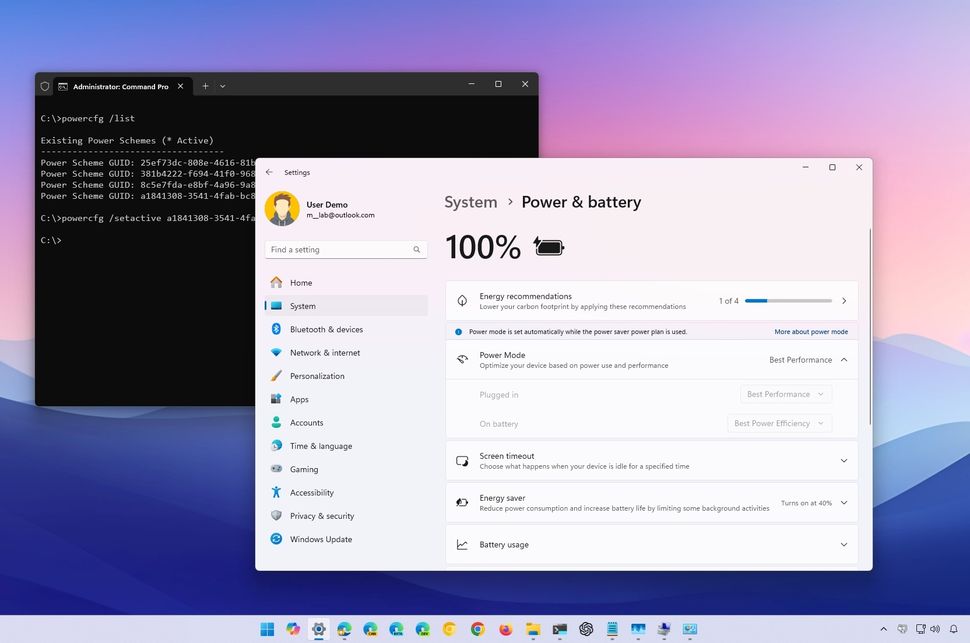Expand the Battery usage section
The width and height of the screenshot is (970, 643).
pyautogui.click(x=845, y=544)
